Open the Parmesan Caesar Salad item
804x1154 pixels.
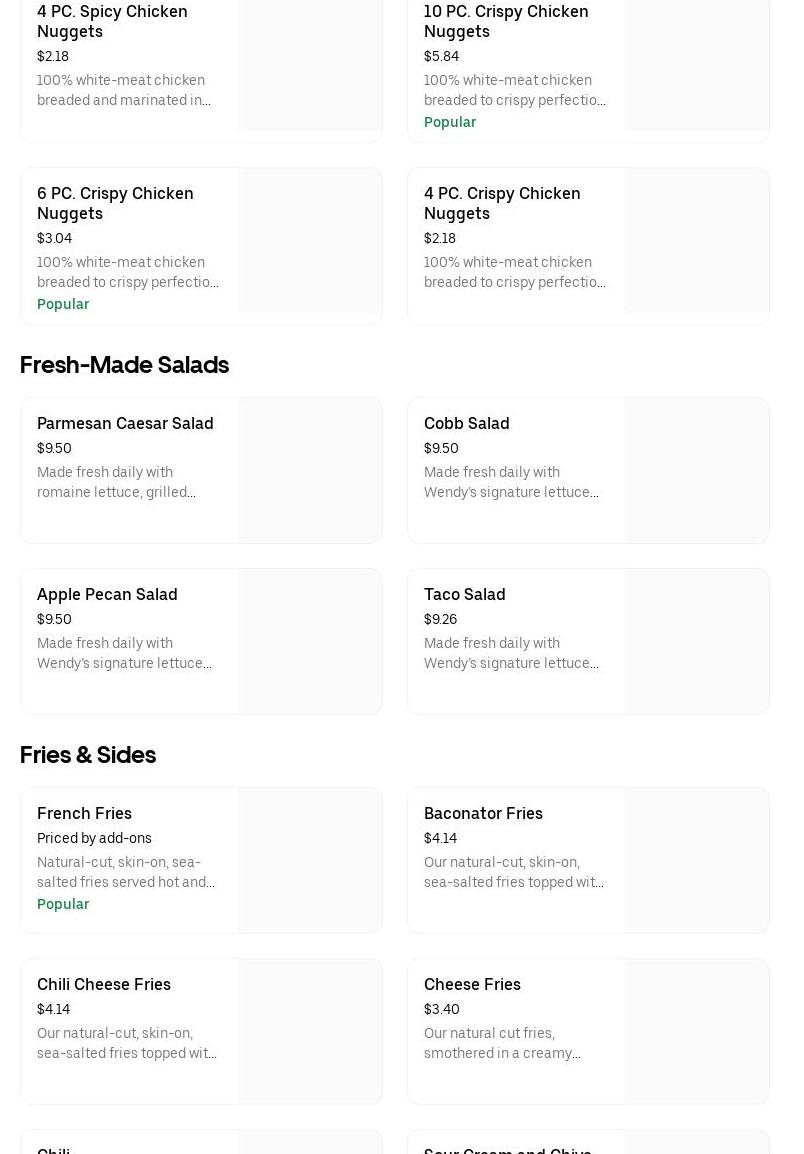pos(125,424)
